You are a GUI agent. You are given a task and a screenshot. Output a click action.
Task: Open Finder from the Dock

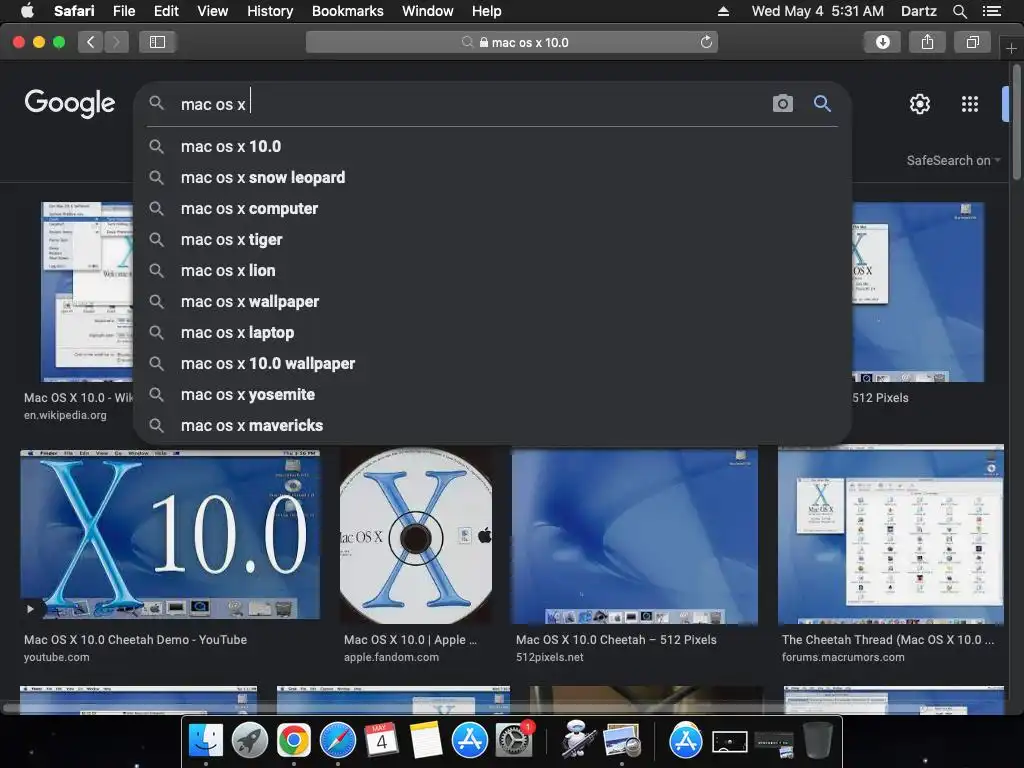(206, 741)
